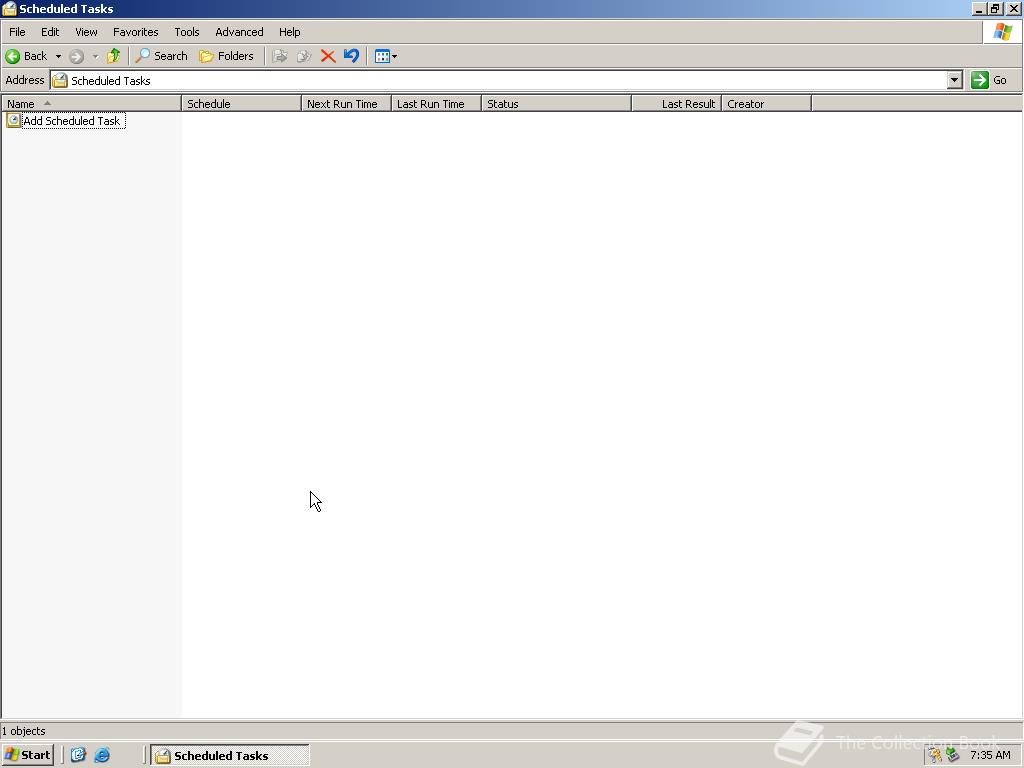The height and width of the screenshot is (768, 1024).
Task: Click the Move To toolbar icon
Action: (280, 56)
